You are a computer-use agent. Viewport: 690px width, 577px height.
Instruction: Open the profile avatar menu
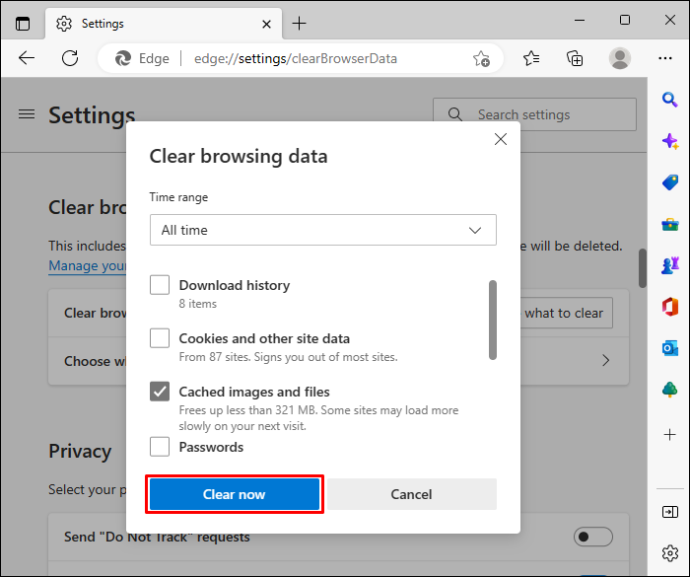point(620,58)
